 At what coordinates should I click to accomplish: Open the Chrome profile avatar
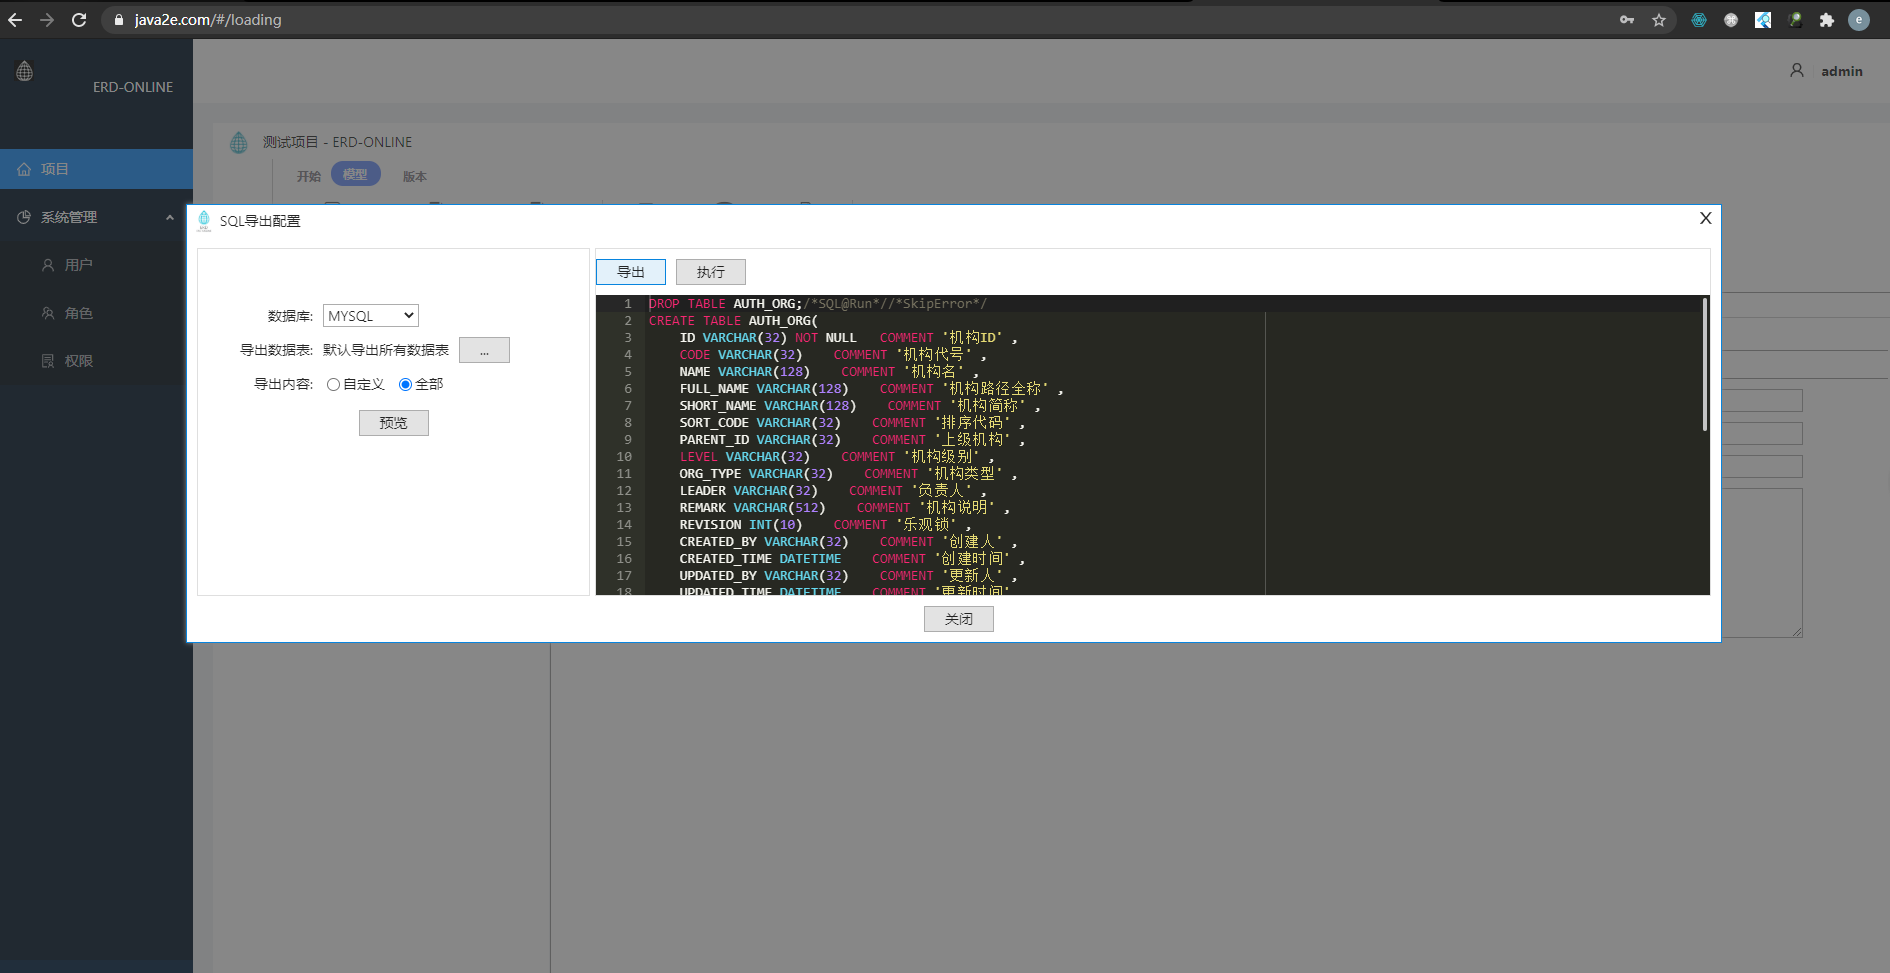point(1859,20)
